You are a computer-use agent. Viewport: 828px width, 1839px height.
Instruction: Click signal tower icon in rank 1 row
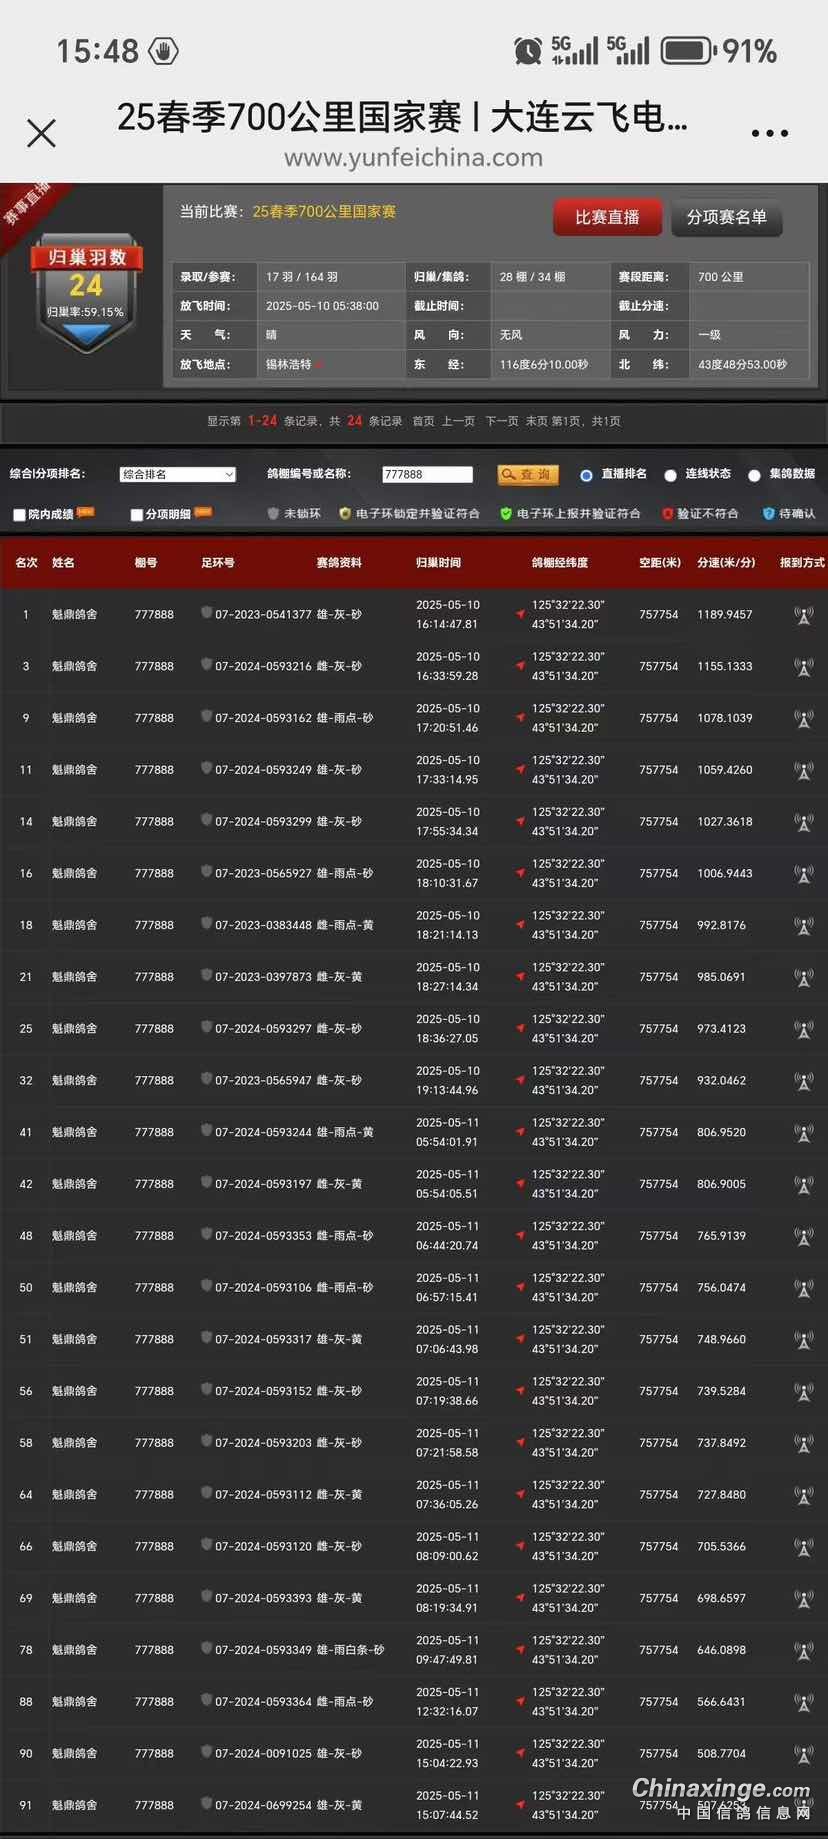click(803, 615)
